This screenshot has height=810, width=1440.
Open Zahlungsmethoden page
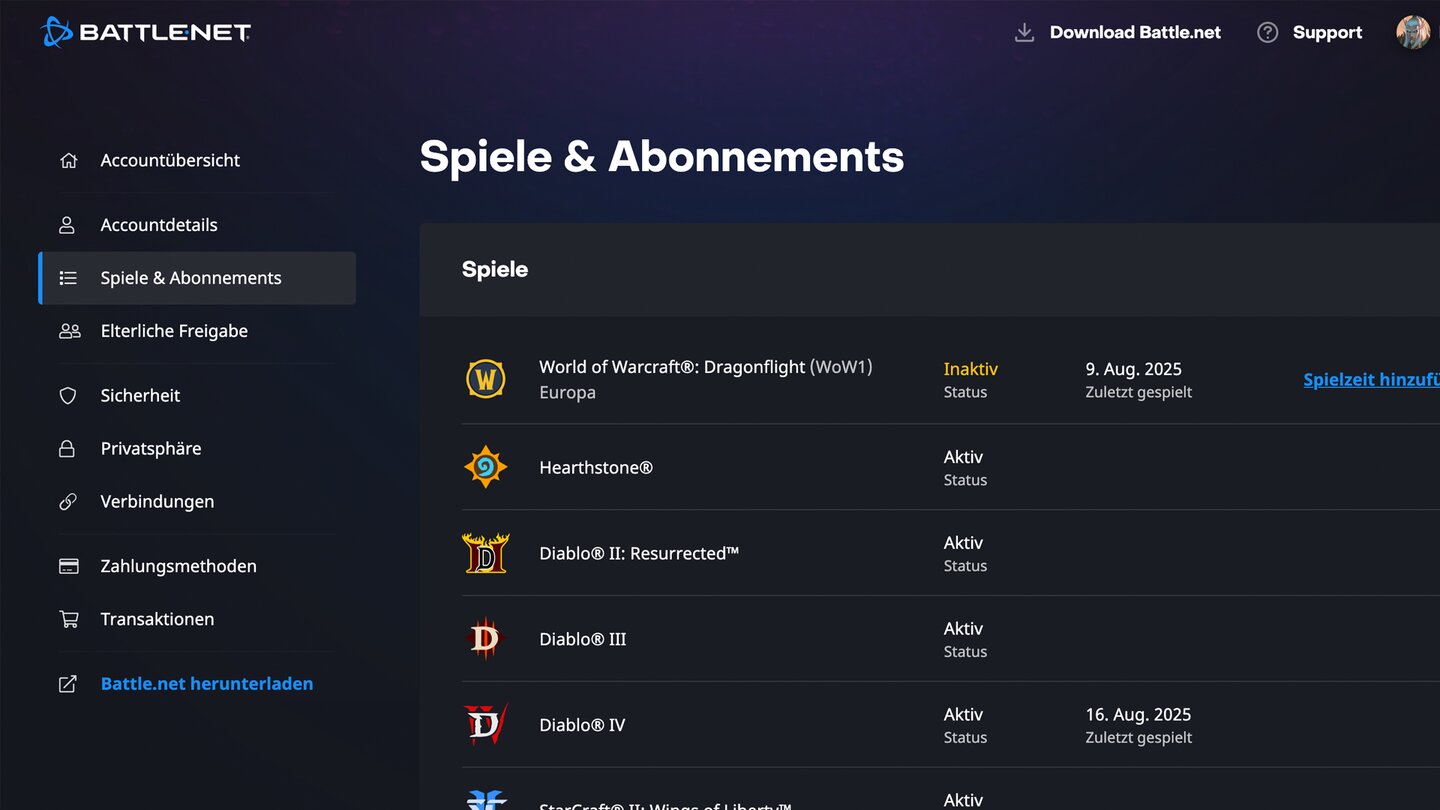tap(178, 566)
